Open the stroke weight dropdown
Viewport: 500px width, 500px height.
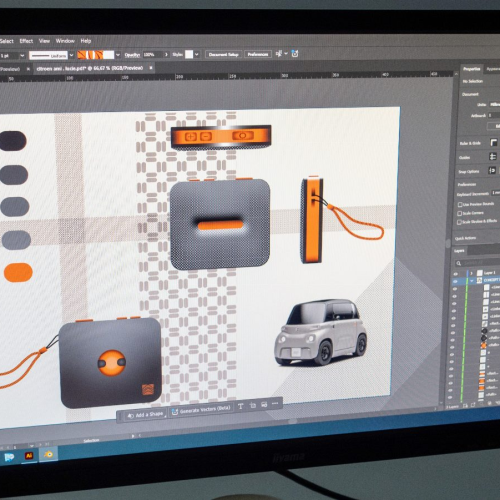(x=22, y=55)
